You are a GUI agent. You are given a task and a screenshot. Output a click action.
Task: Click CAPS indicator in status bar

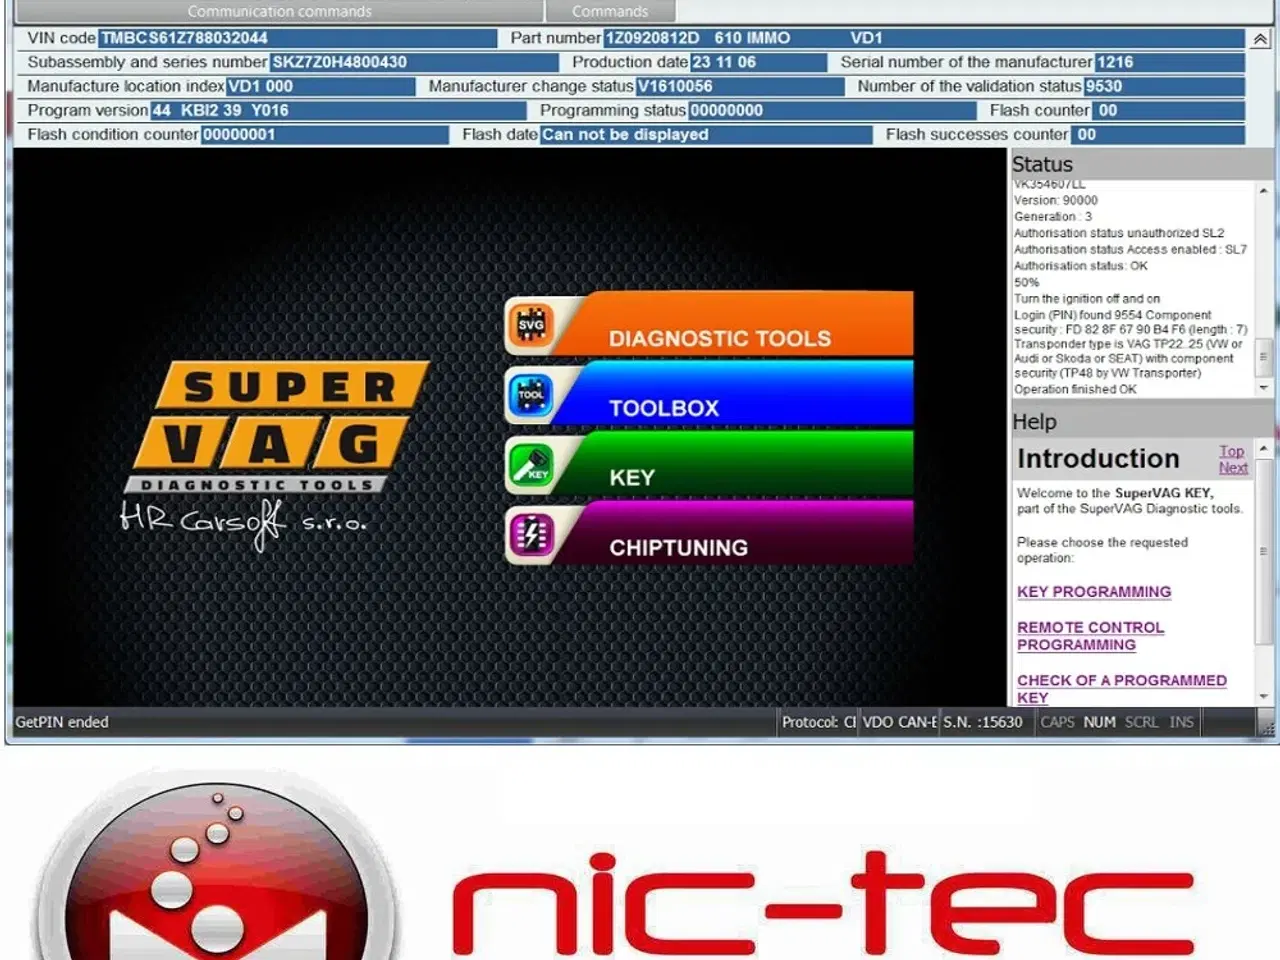[x=1057, y=722]
